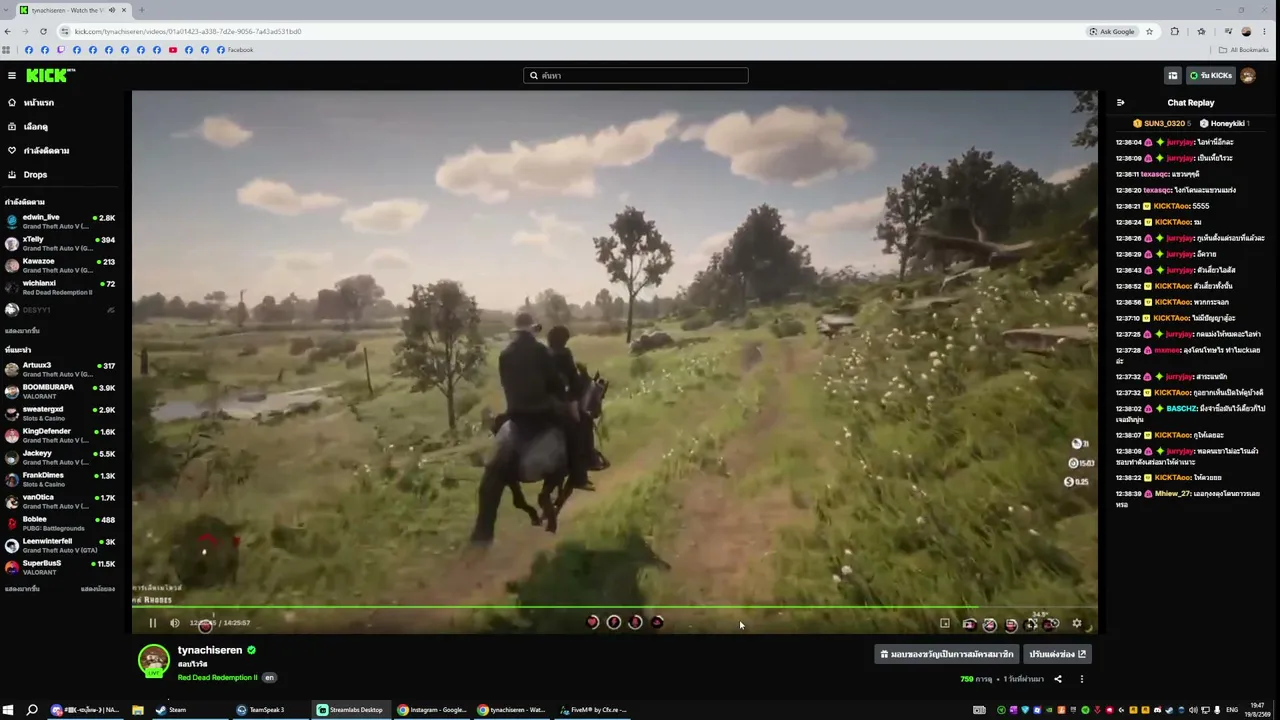Open edwin_live channel in sidebar
The image size is (1280, 720).
pyautogui.click(x=60, y=222)
